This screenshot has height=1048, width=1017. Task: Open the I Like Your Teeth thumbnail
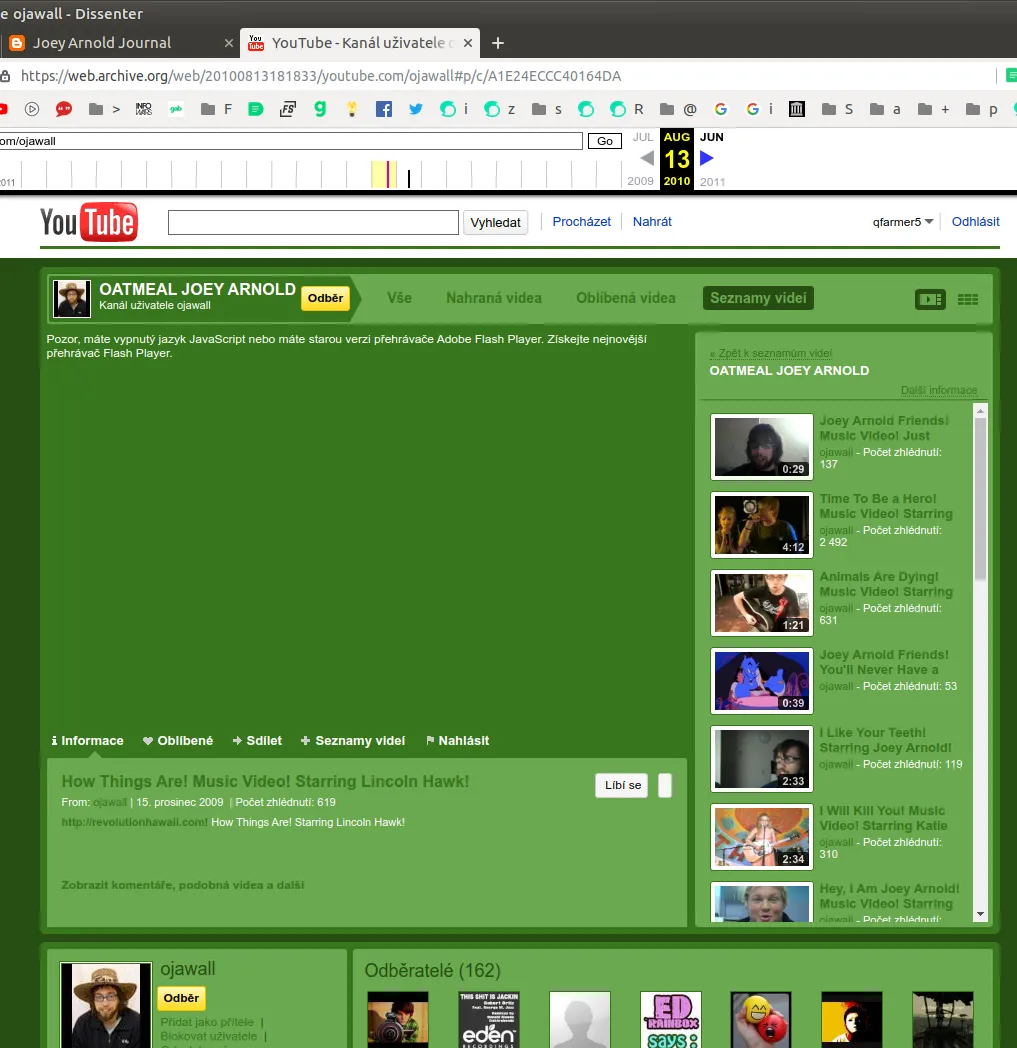(762, 759)
